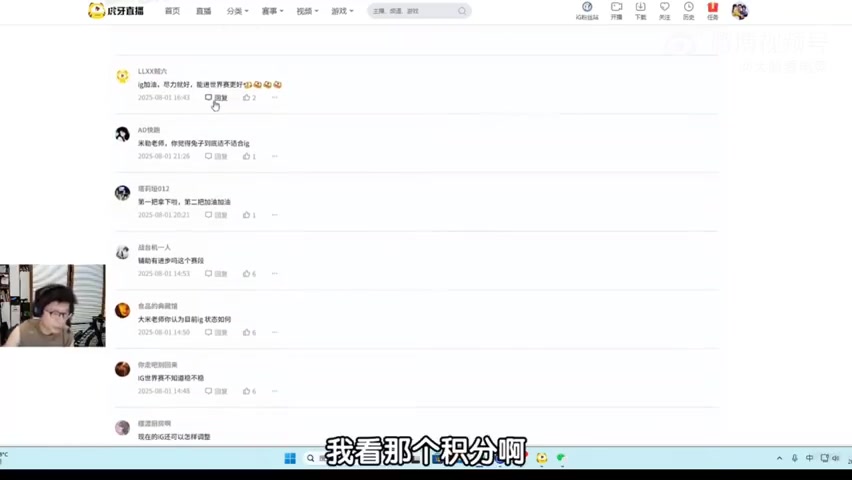This screenshot has height=480, width=852.
Task: Expand the 赛事 dropdown menu
Action: pyautogui.click(x=272, y=11)
